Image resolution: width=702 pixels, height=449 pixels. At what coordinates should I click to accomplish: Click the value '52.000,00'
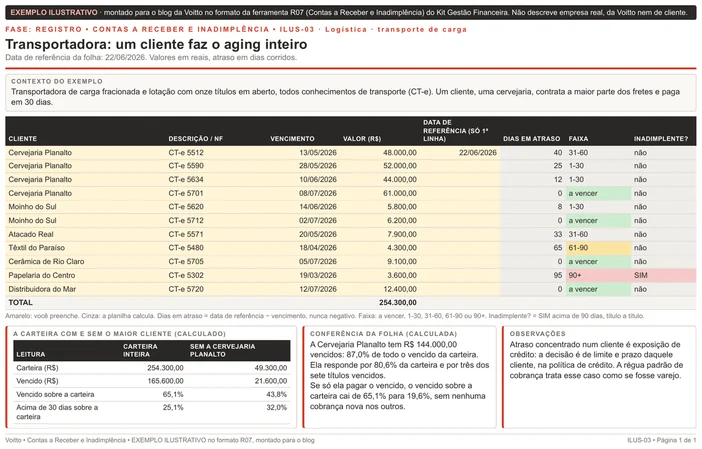tap(400, 166)
